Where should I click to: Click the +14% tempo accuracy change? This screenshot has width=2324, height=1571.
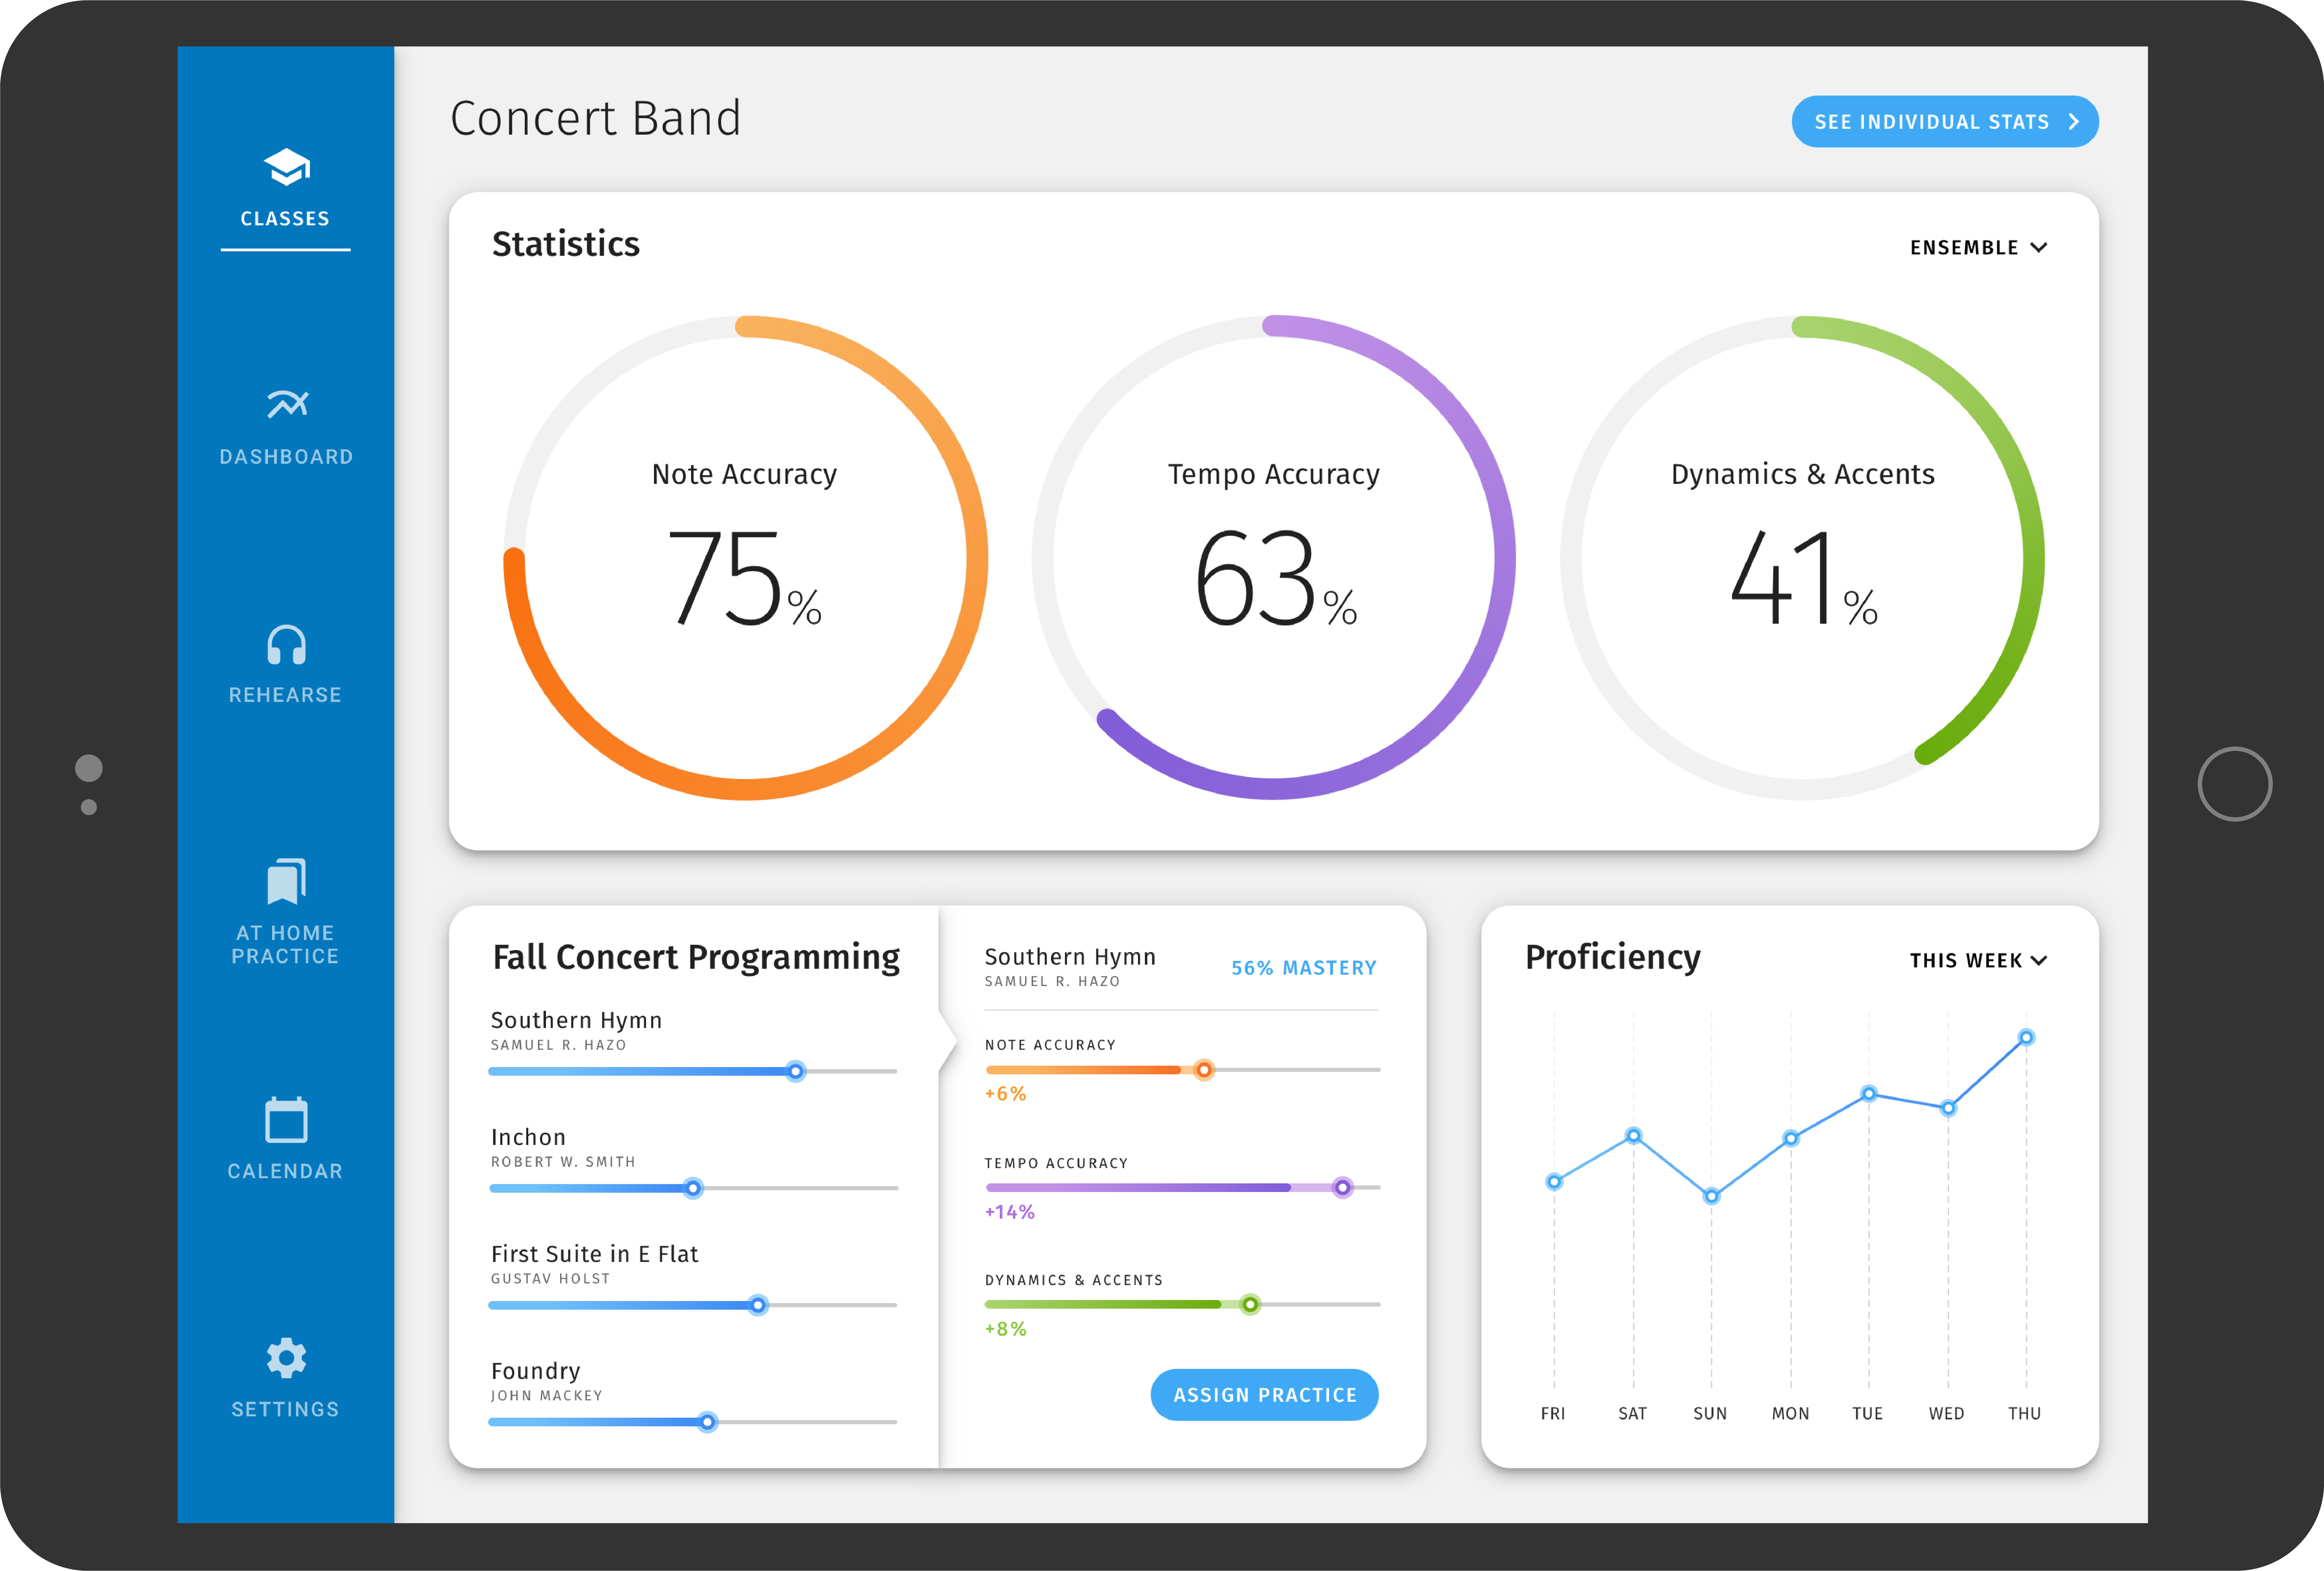(1009, 1212)
